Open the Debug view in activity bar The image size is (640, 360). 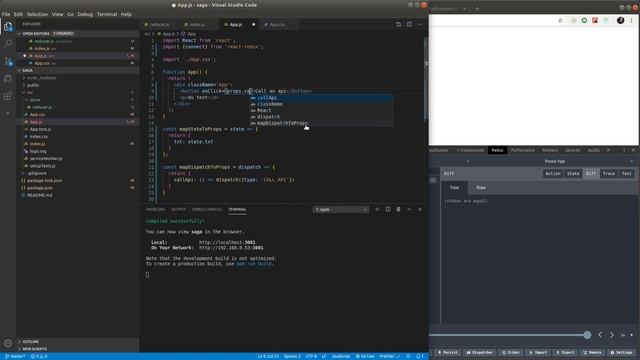pyautogui.click(x=8, y=78)
